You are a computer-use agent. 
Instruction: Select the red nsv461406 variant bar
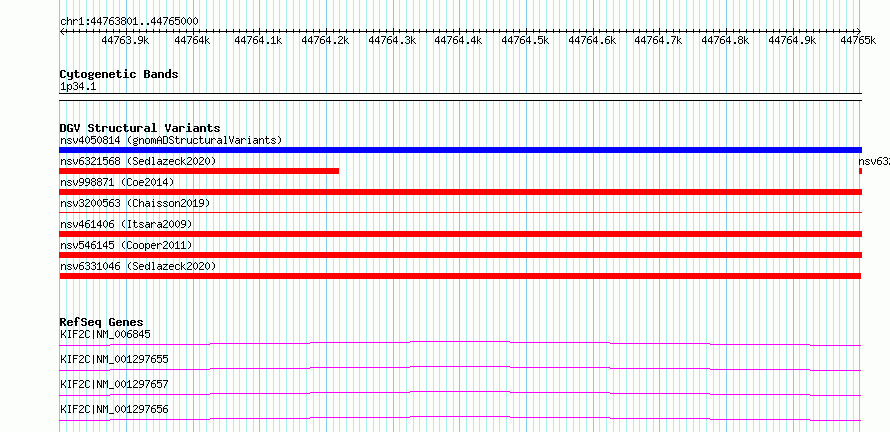coord(460,234)
